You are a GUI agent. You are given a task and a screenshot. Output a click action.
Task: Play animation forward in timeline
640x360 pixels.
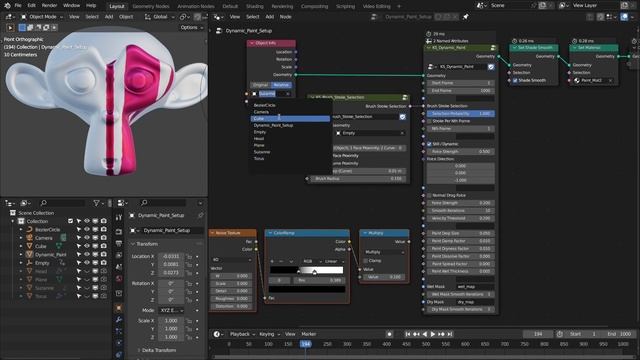pos(433,334)
